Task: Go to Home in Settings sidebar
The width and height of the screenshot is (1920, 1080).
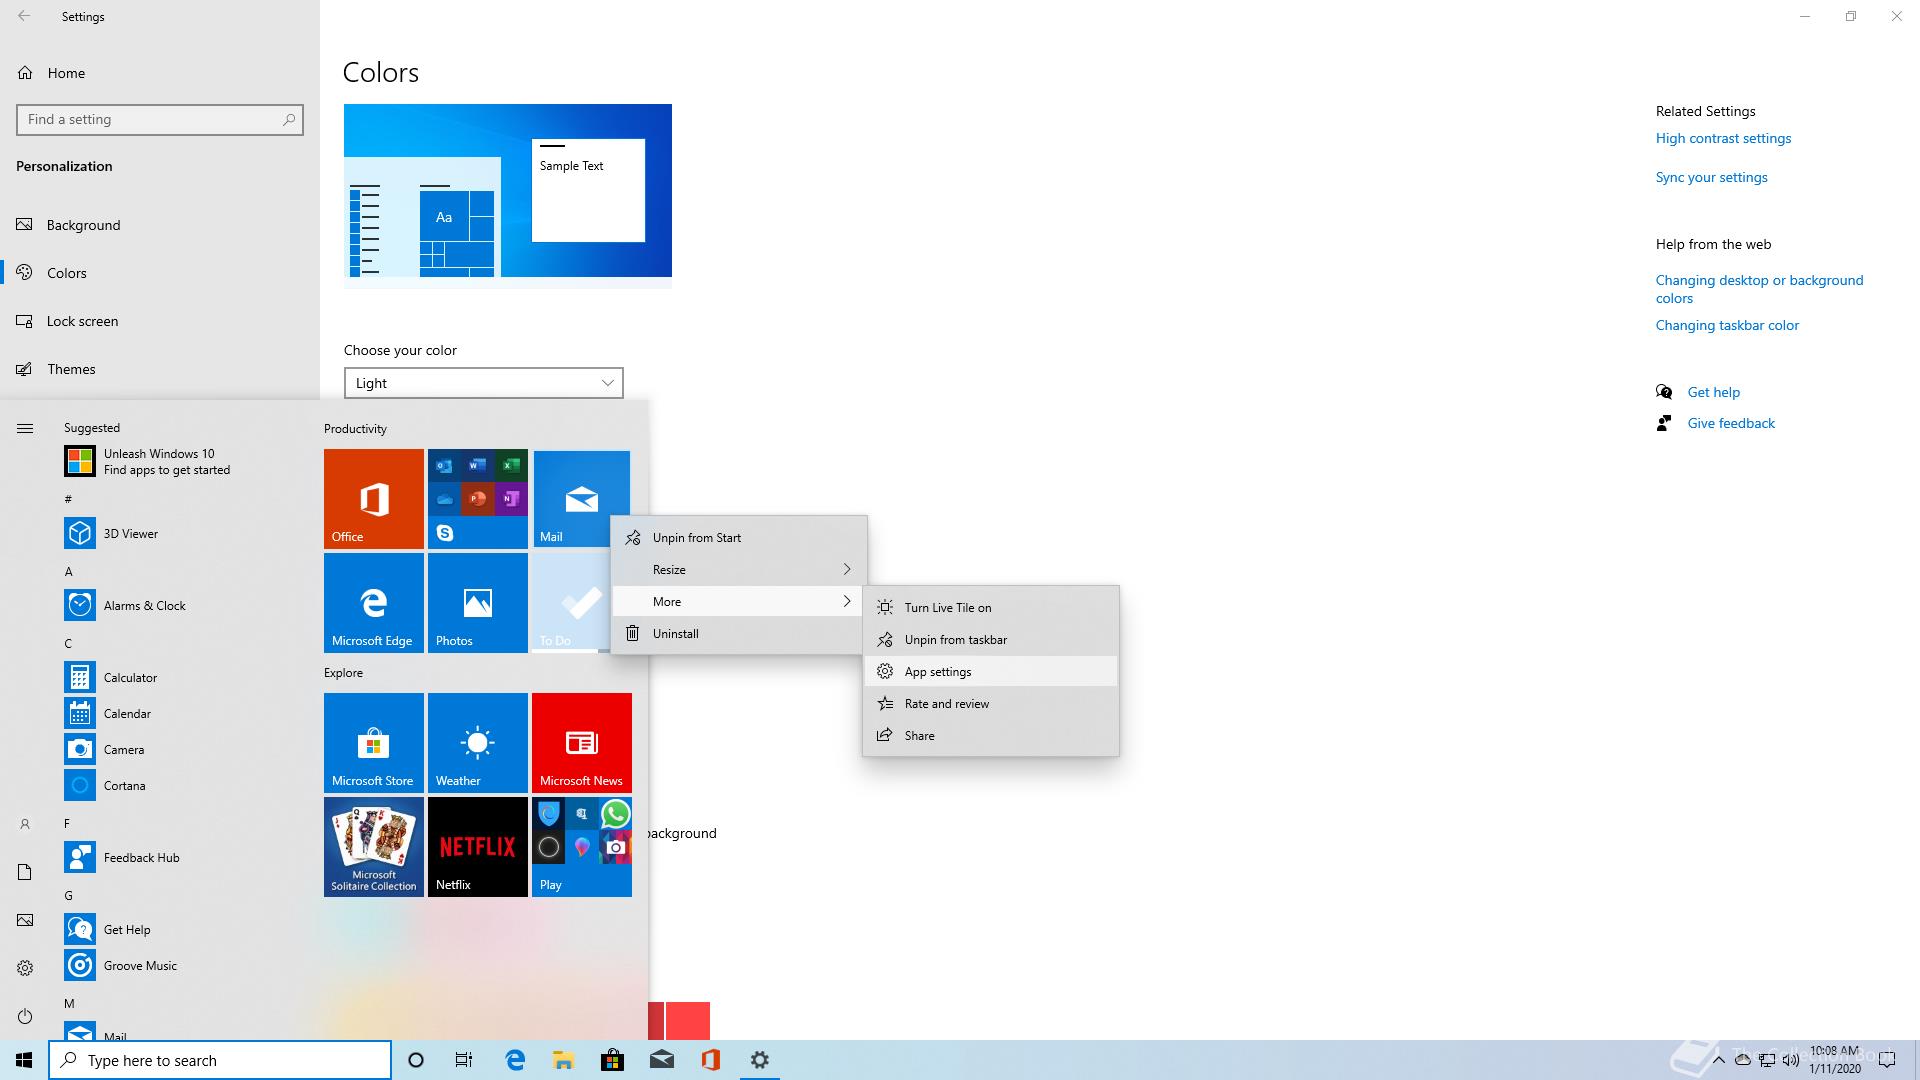Action: click(160, 73)
